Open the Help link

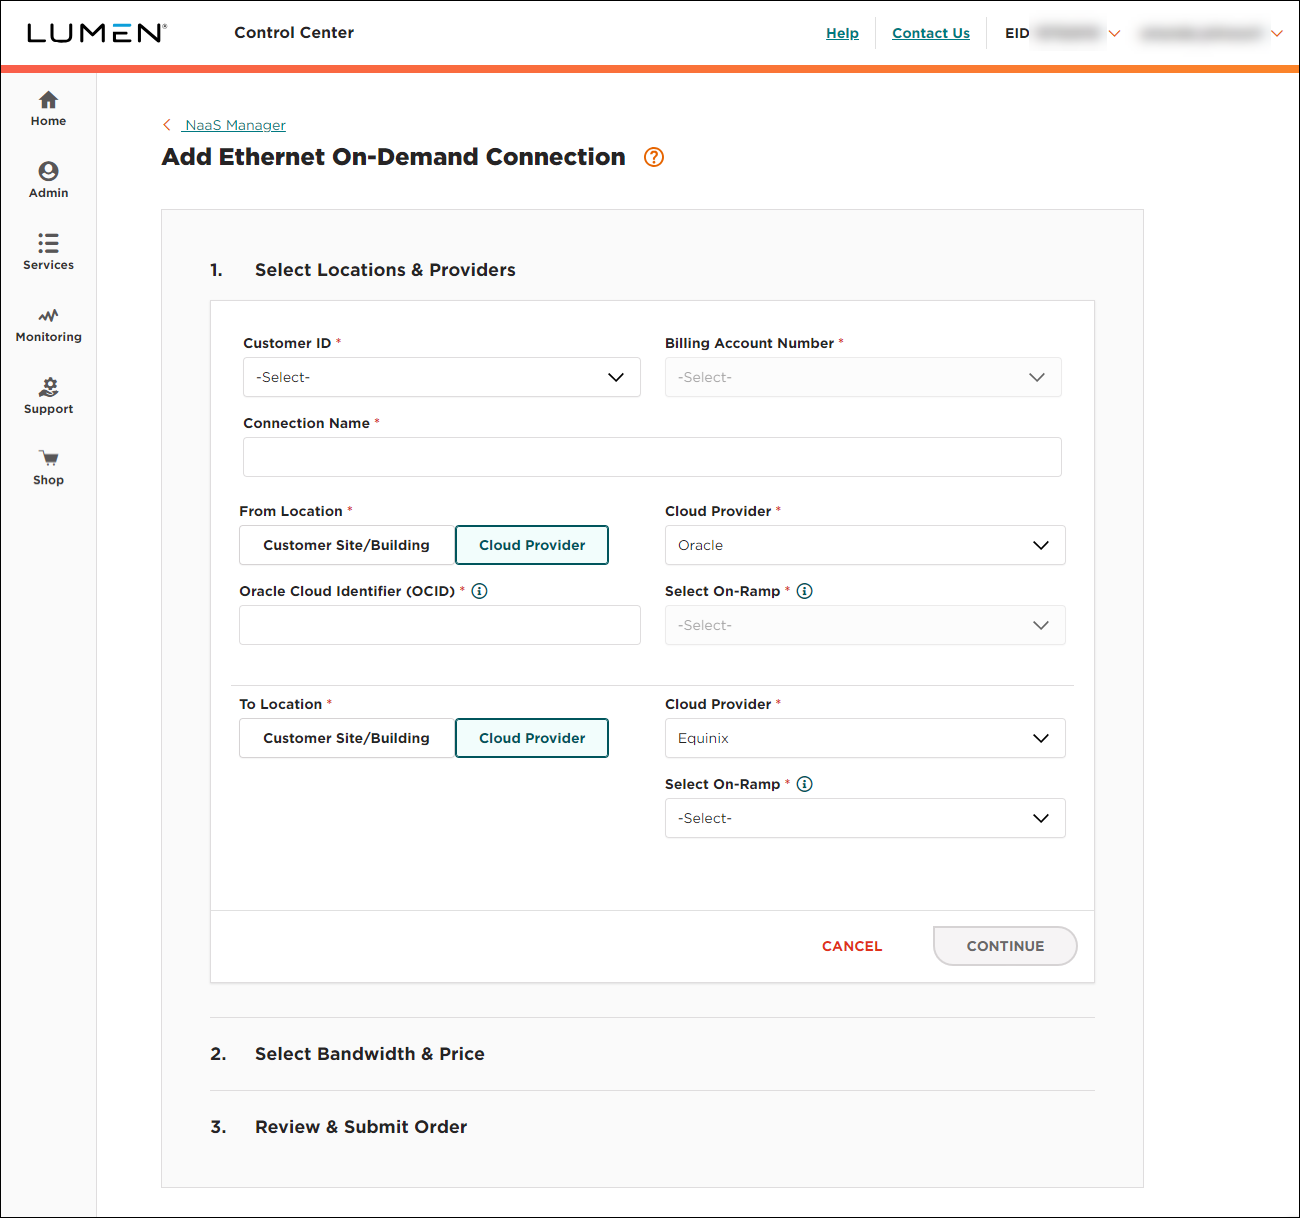pyautogui.click(x=842, y=33)
